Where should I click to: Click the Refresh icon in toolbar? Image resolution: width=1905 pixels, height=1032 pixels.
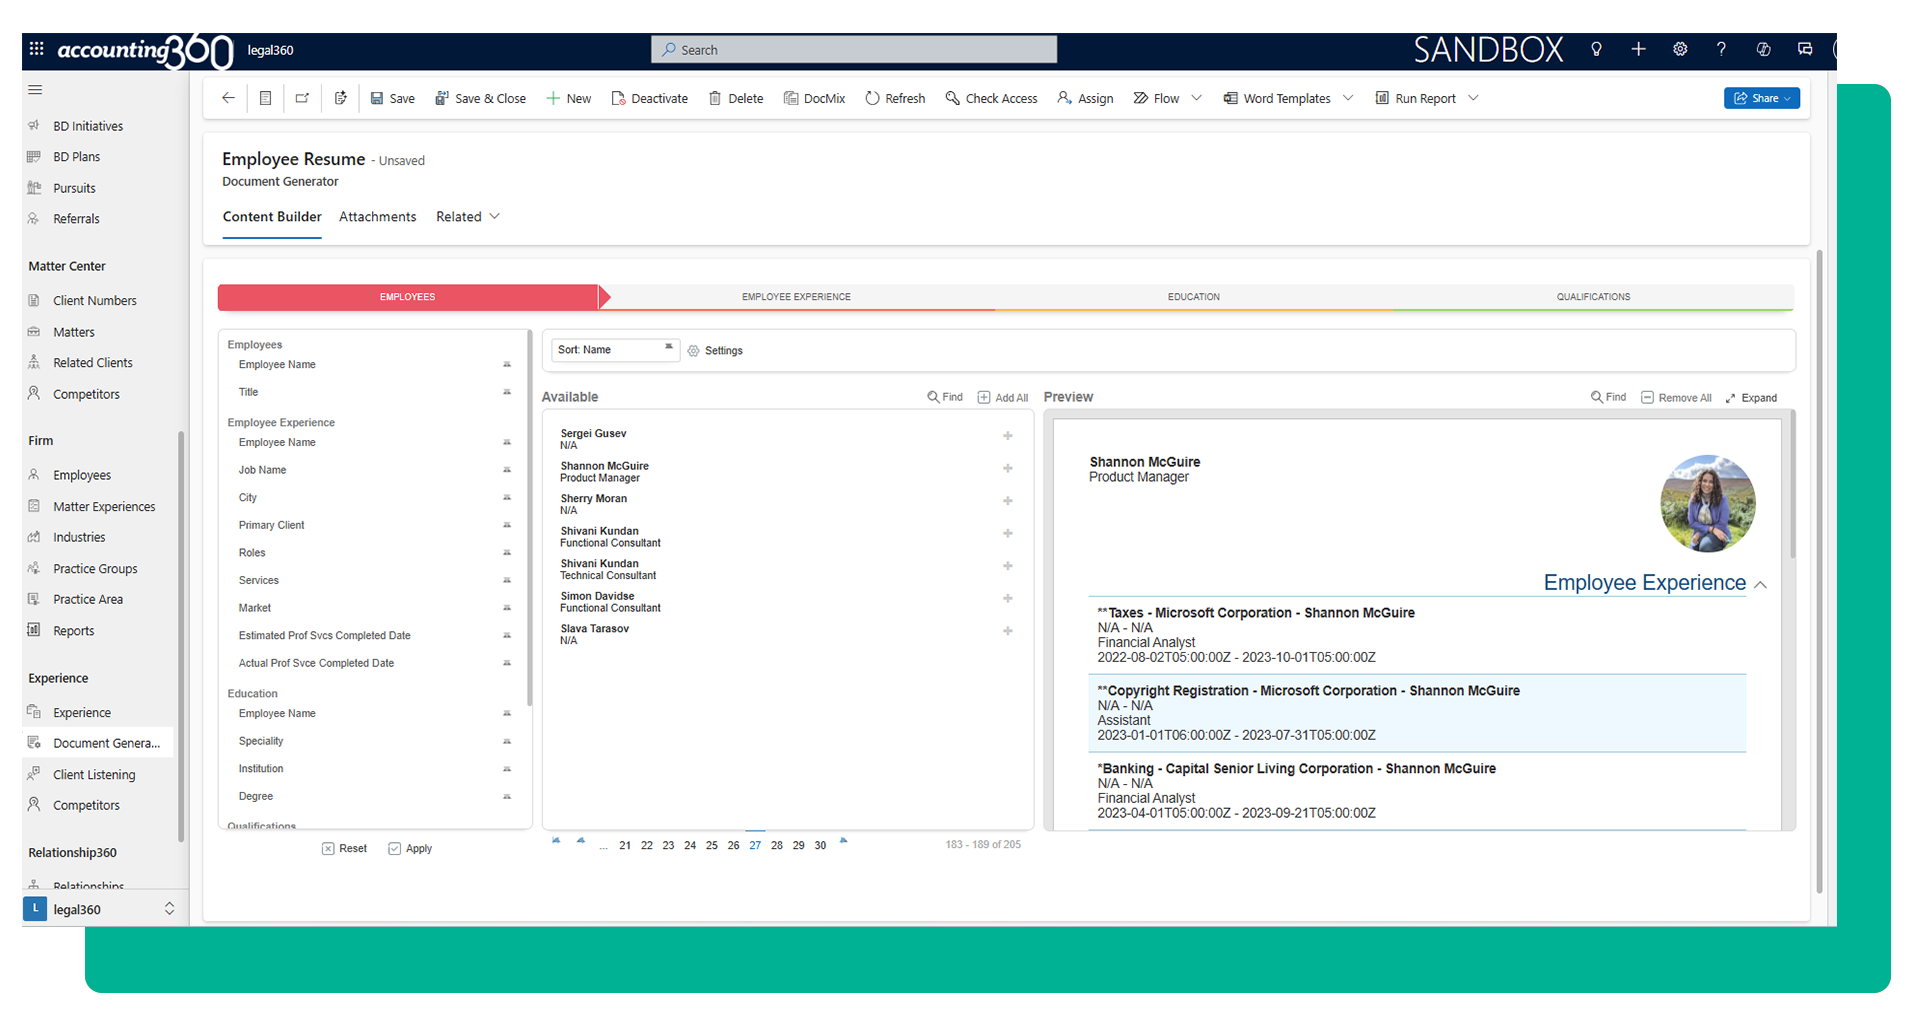872,98
